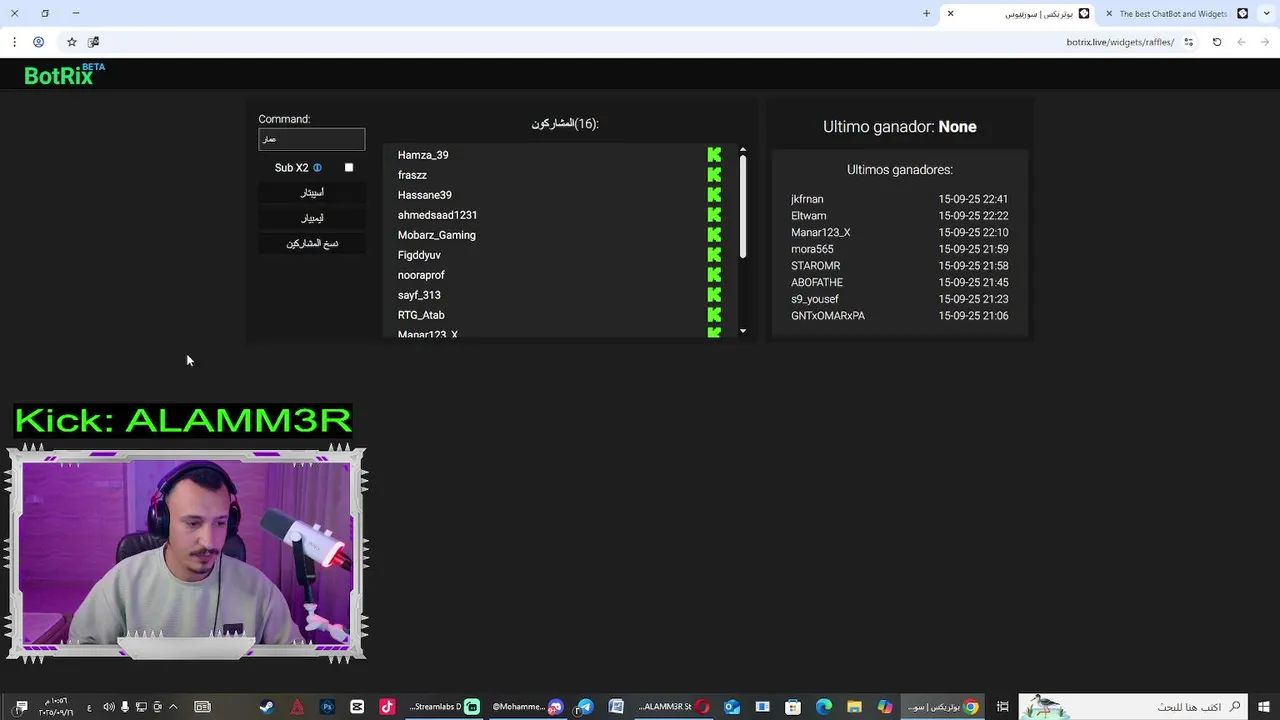Screen dimensions: 1280x720
Task: Open Microsoft Edge from the taskbar
Action: (824, 707)
